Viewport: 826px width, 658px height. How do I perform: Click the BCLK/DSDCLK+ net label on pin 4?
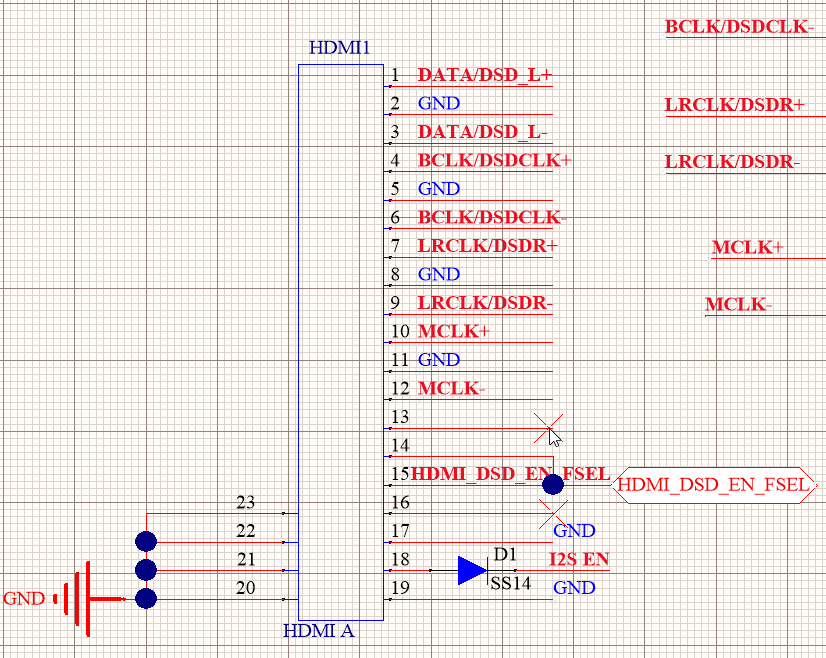[494, 160]
